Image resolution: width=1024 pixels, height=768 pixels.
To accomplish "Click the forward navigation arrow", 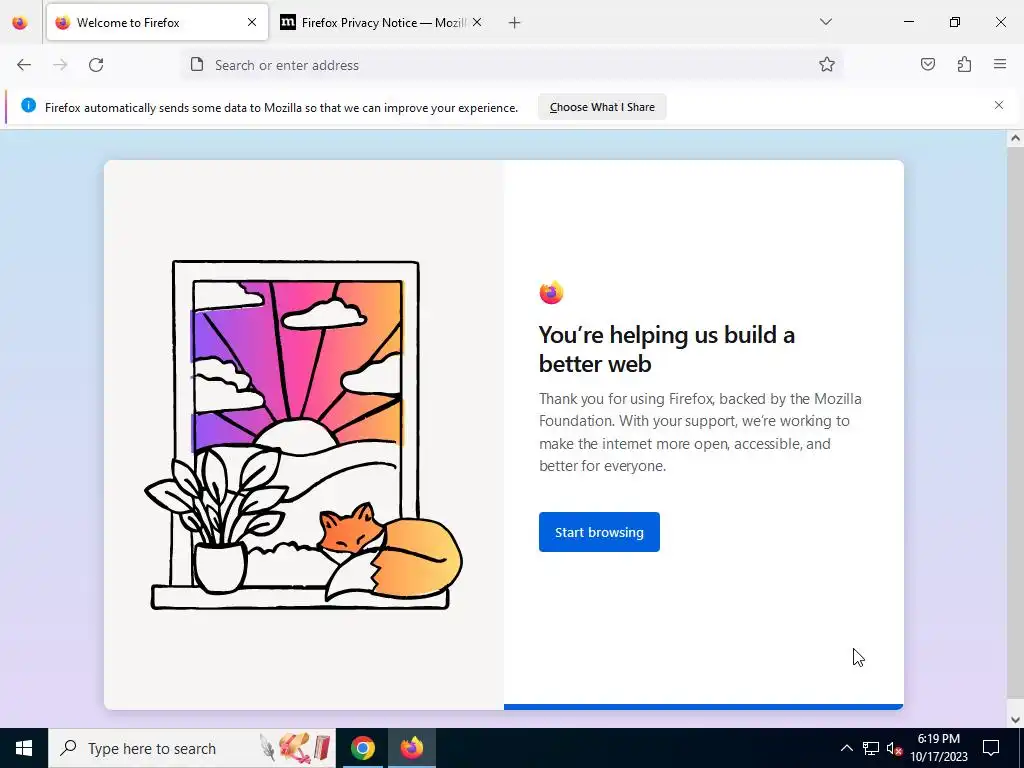I will [60, 65].
